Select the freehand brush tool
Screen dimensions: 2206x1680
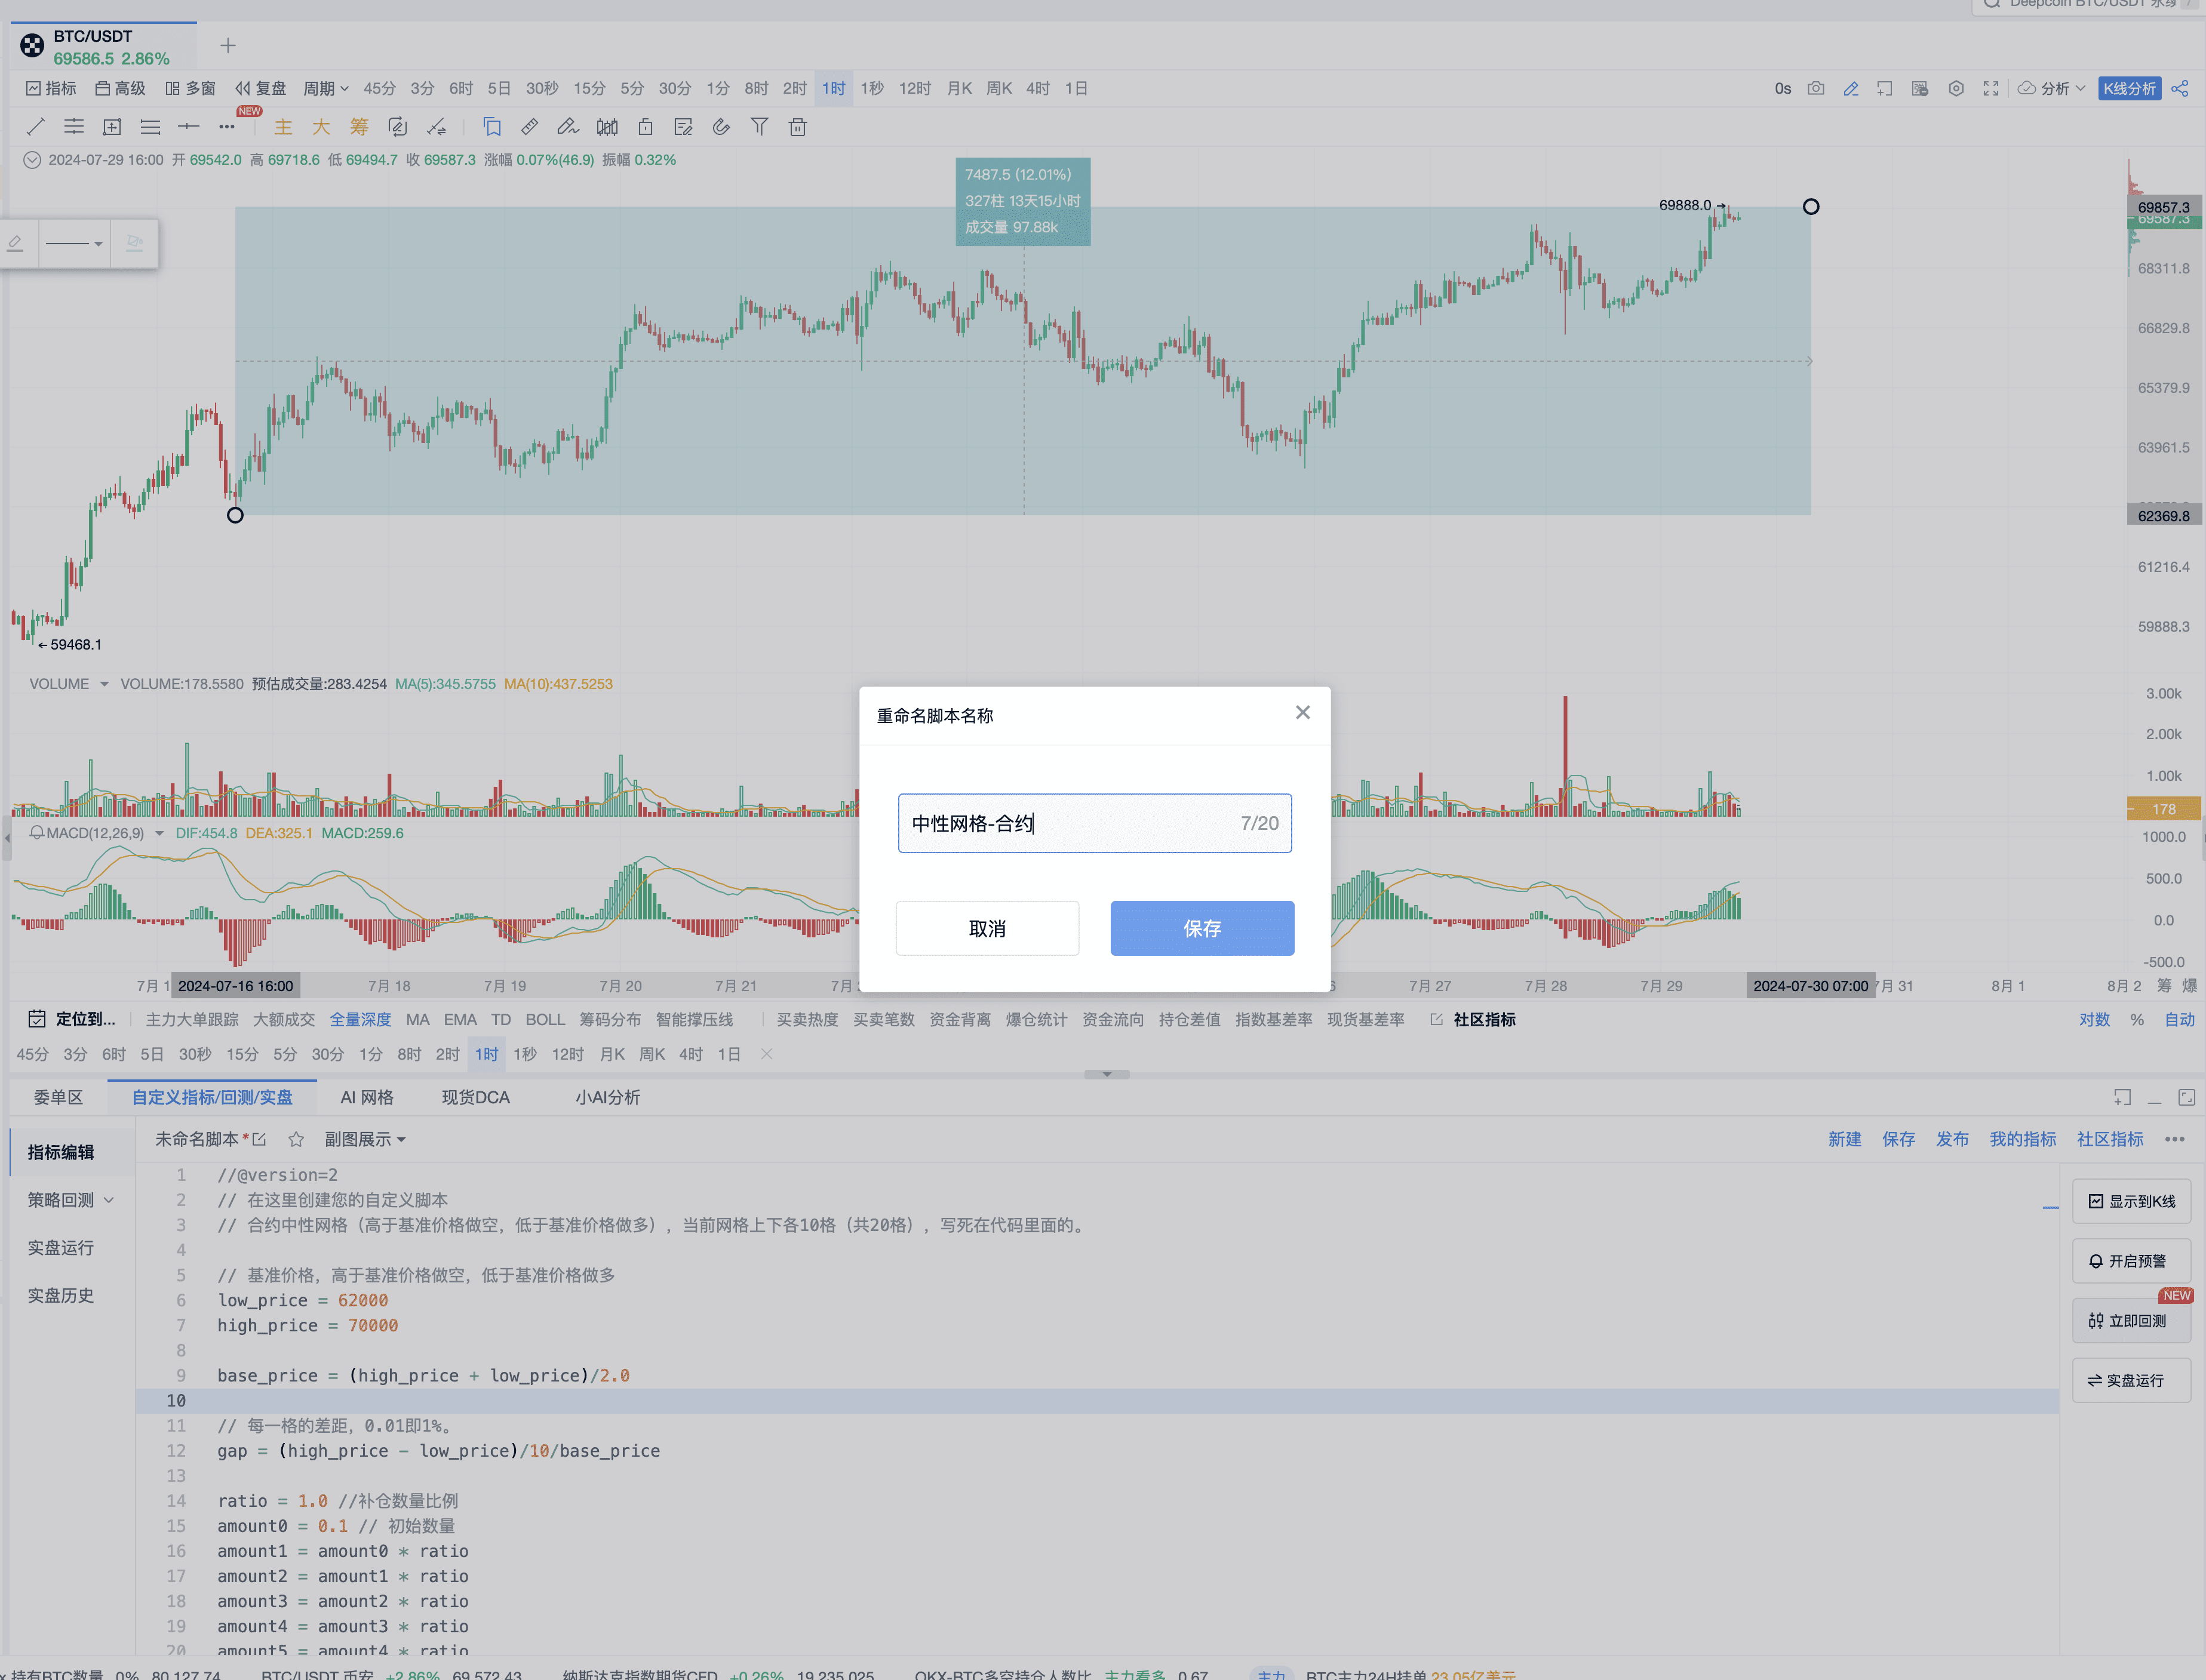[x=568, y=127]
